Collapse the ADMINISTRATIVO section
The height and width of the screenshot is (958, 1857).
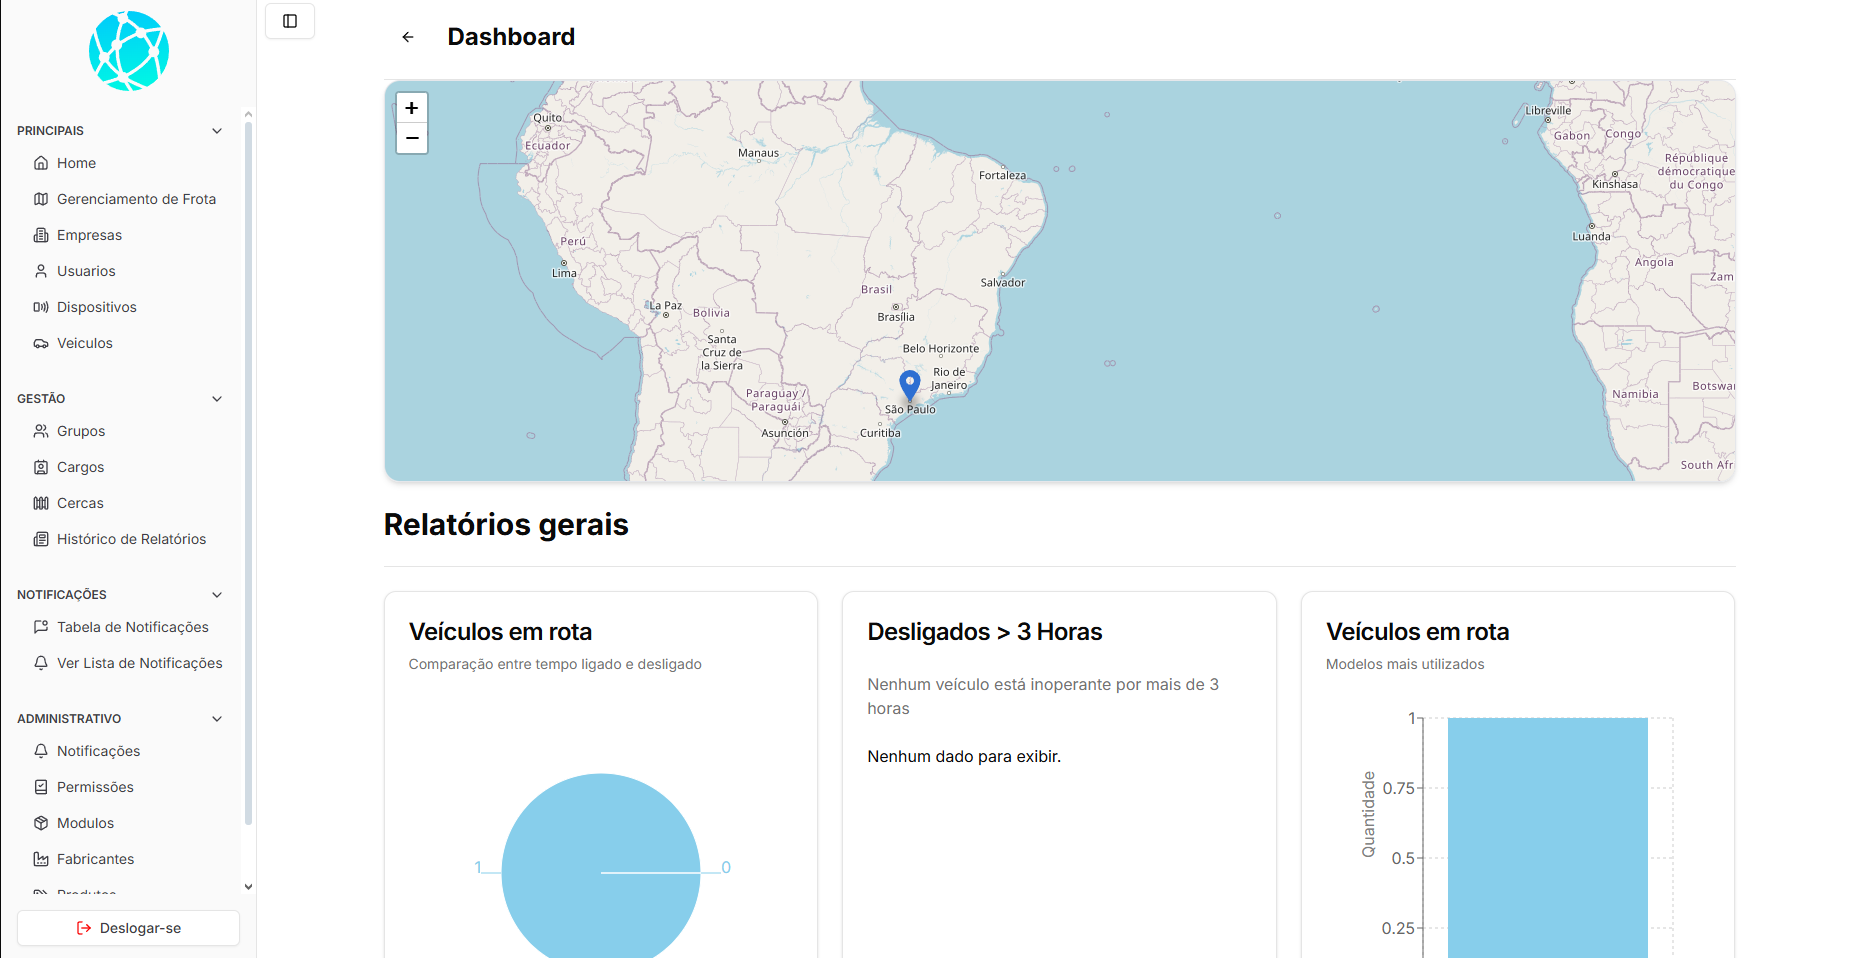[217, 718]
